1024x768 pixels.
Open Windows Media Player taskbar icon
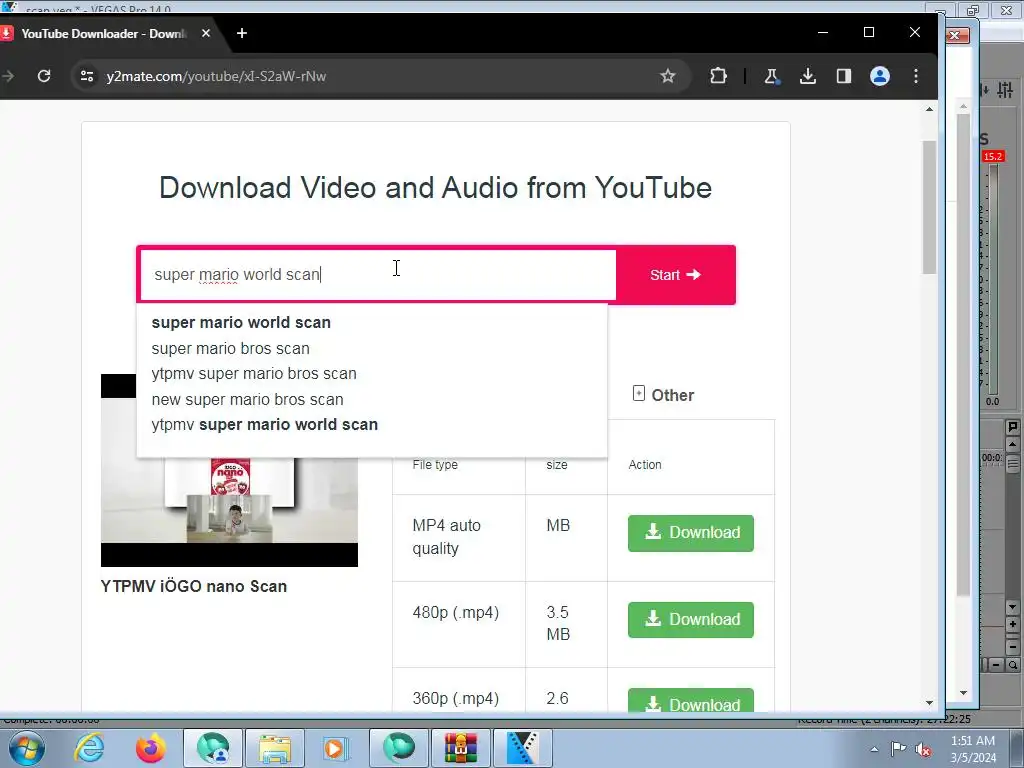[x=336, y=748]
